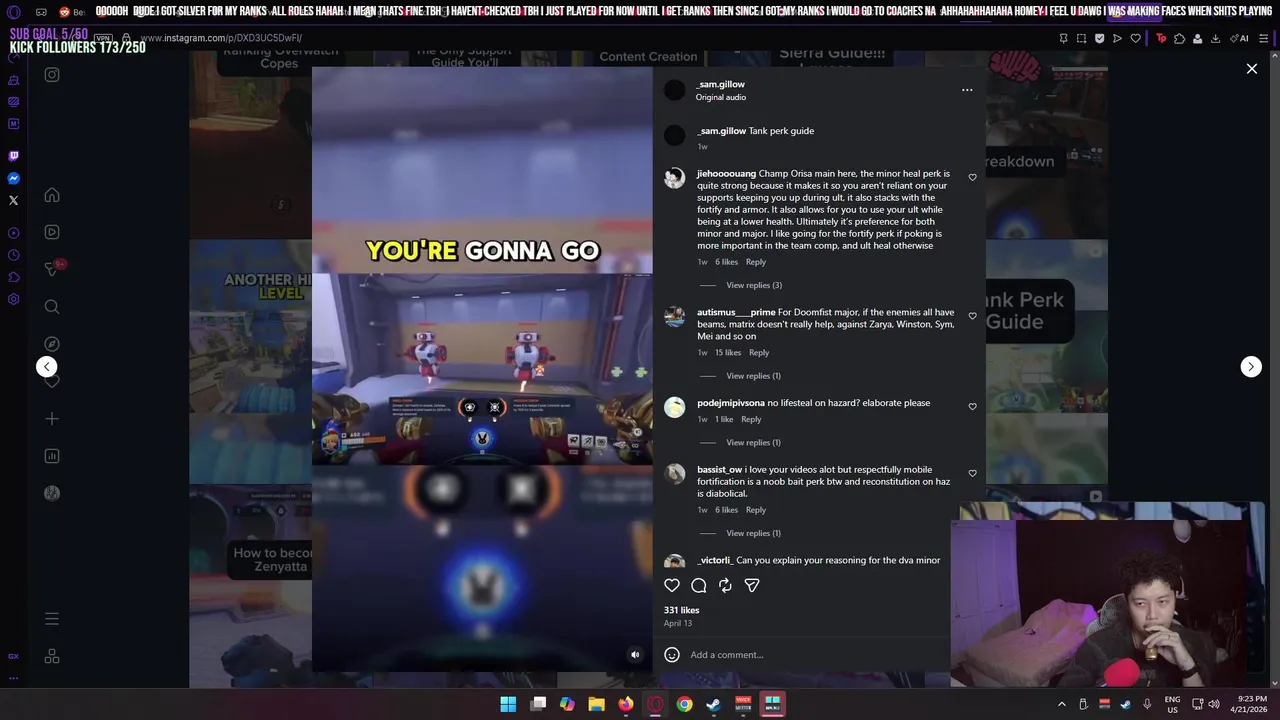Like autismus___prime's comment
The width and height of the screenshot is (1280, 720).
972,316
